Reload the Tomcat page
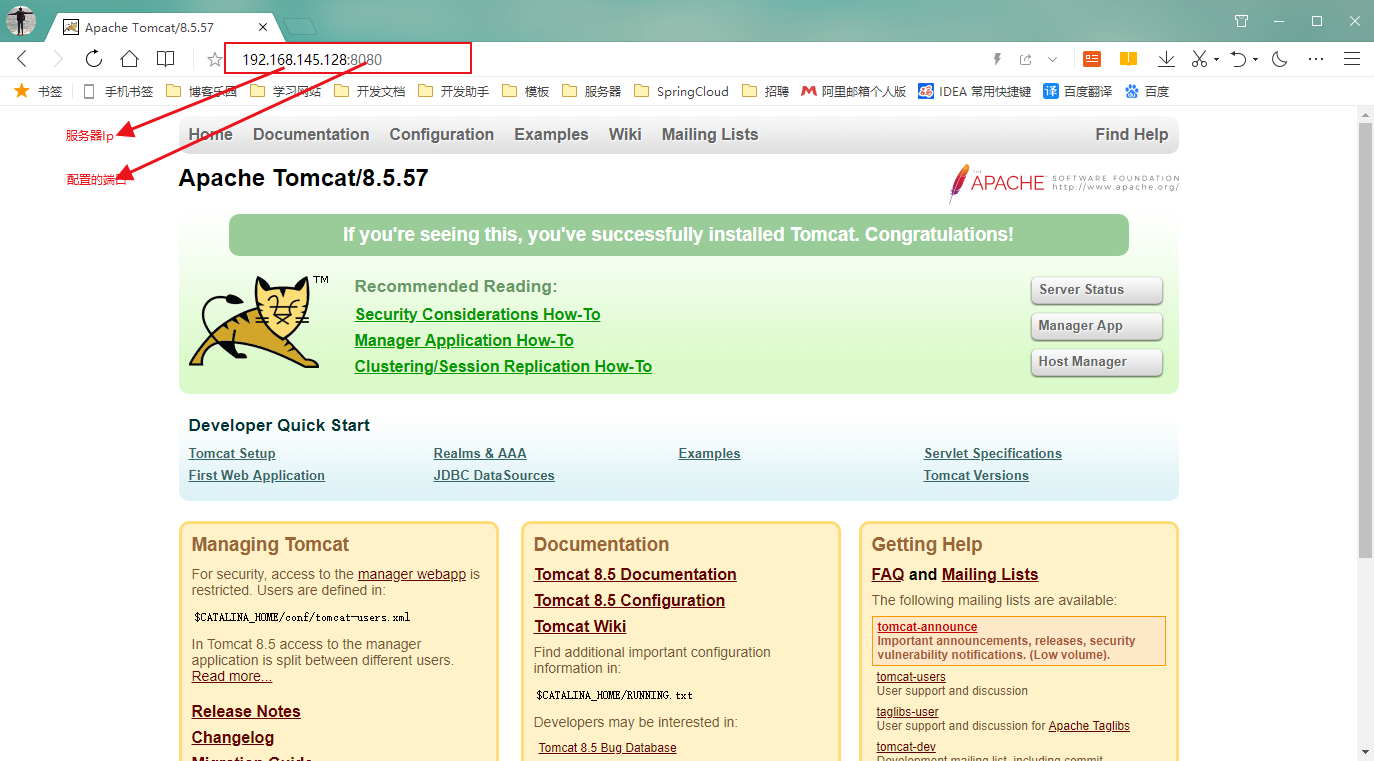This screenshot has height=761, width=1374. click(x=94, y=59)
